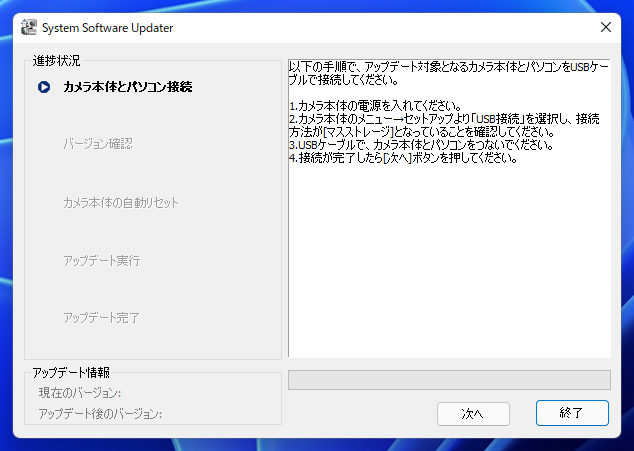Click the blue arrow current-step indicator icon
634x451 pixels.
[x=44, y=87]
